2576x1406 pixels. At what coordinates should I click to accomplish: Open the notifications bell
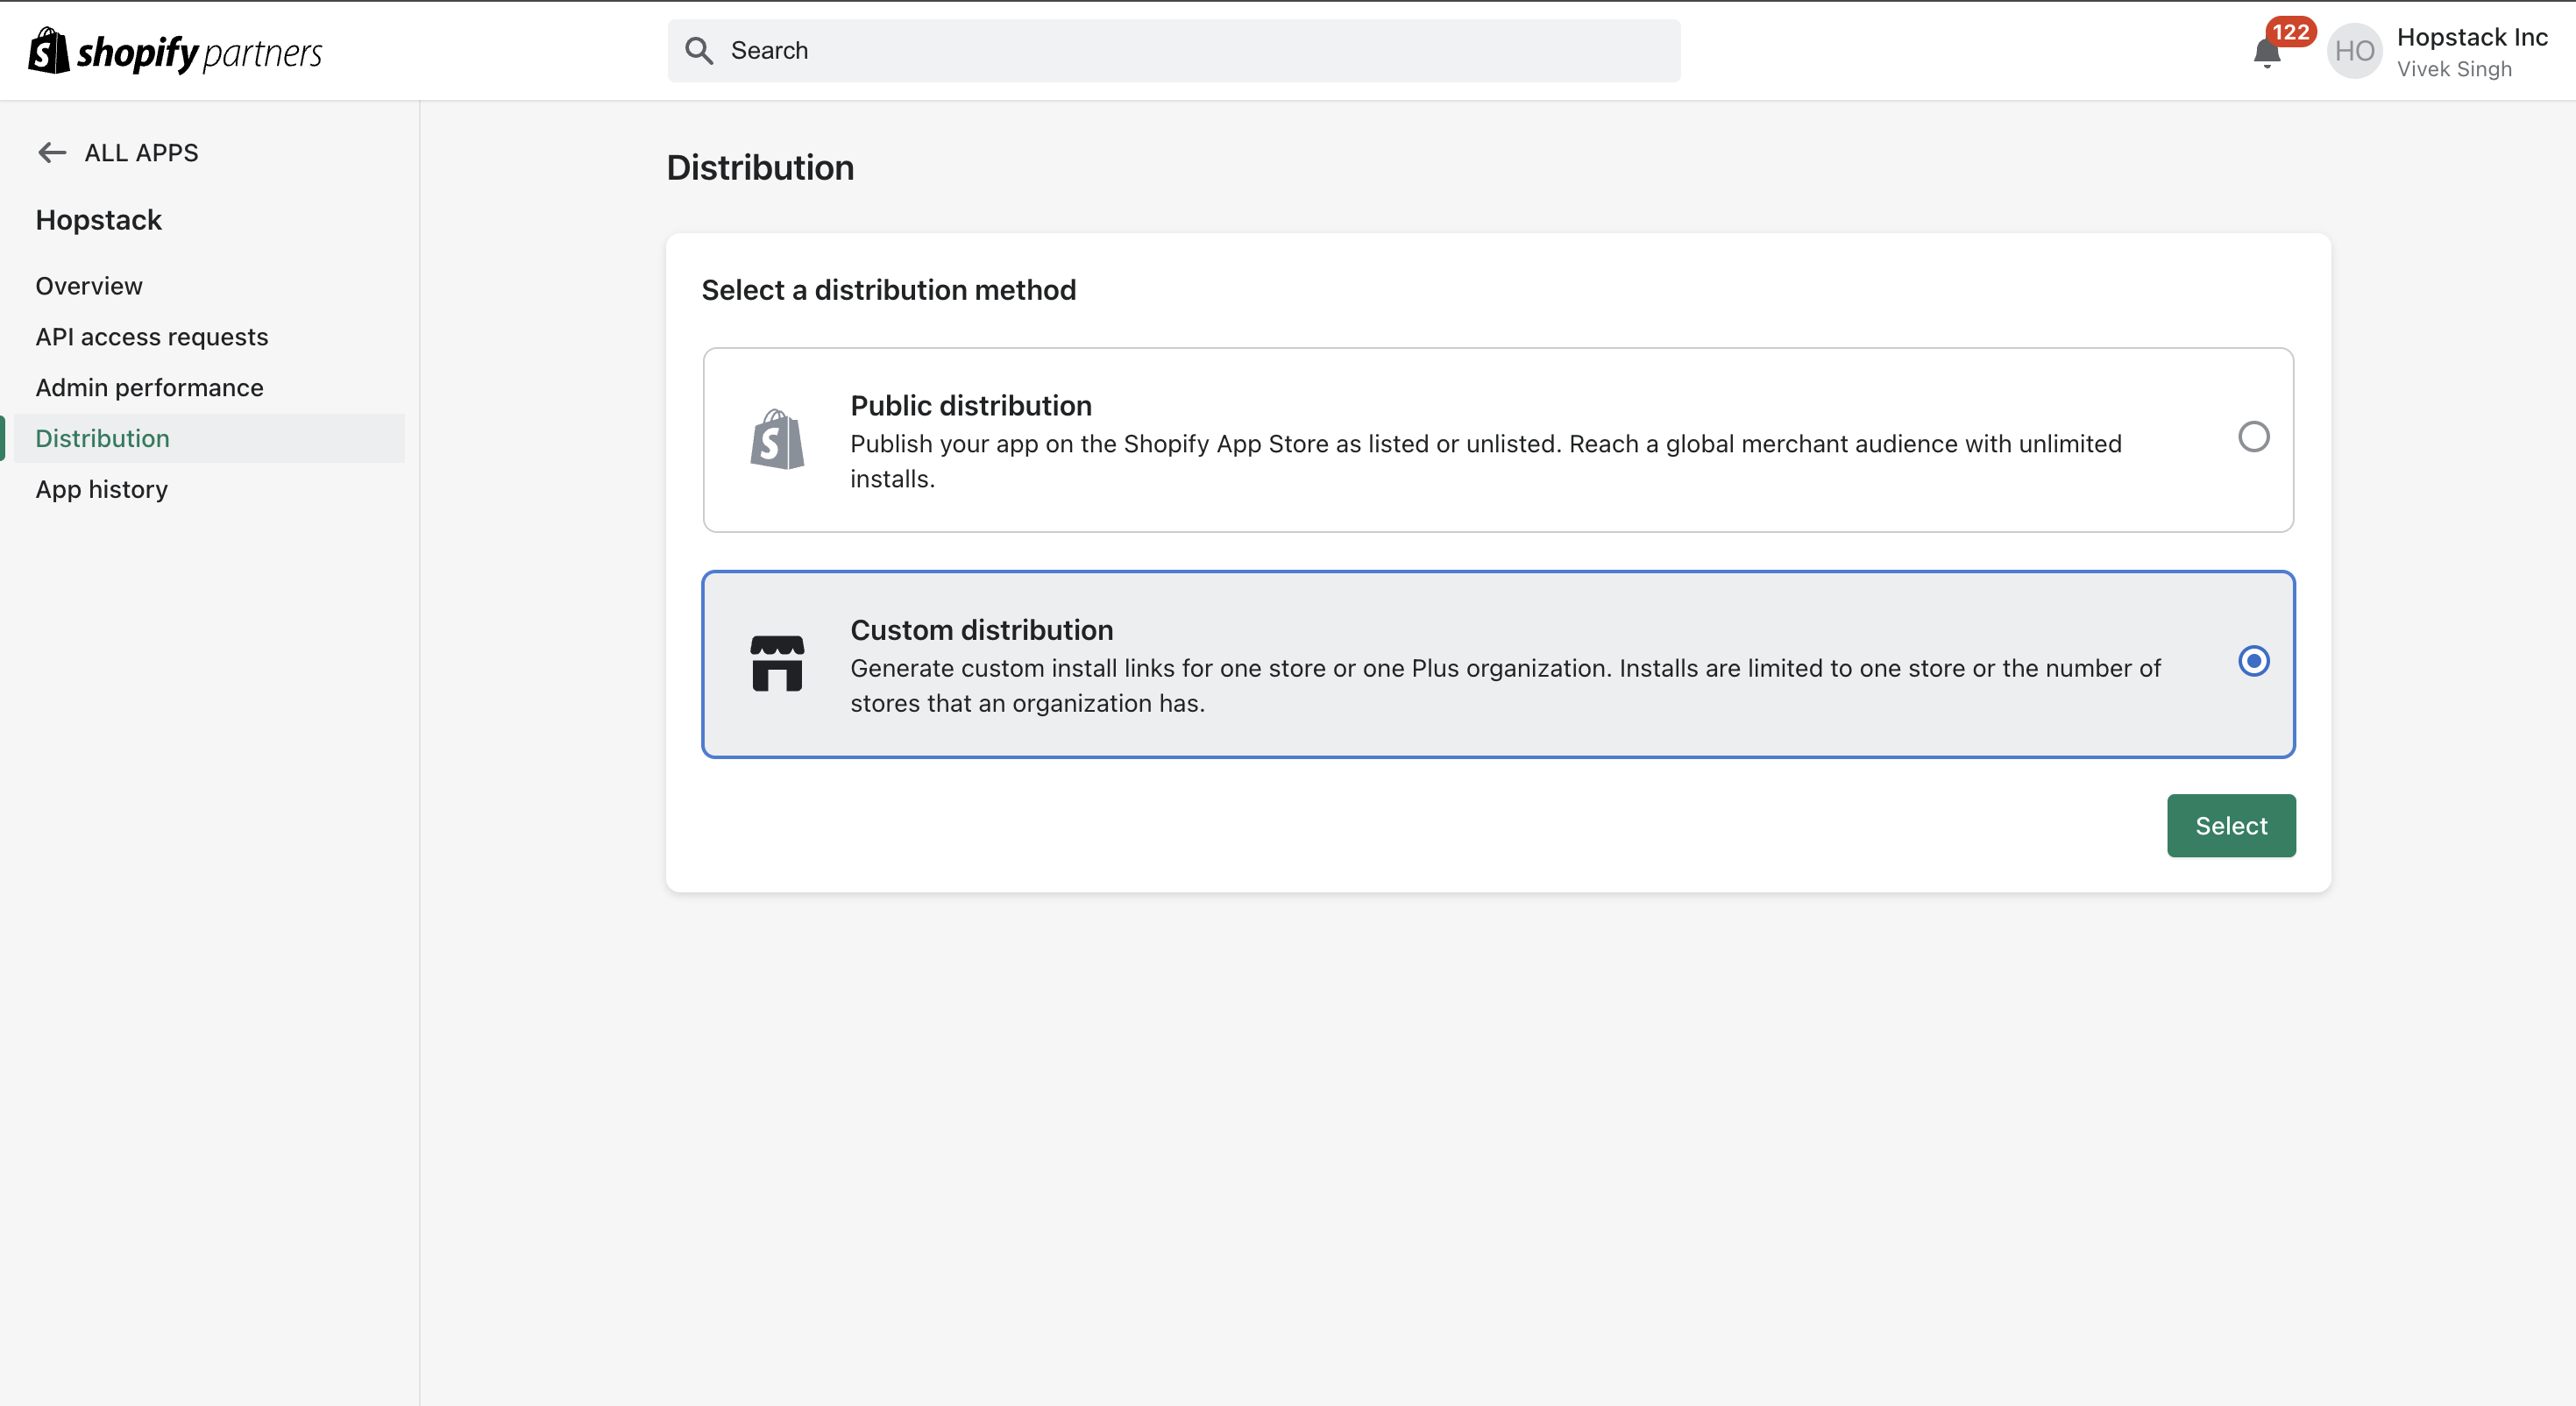pyautogui.click(x=2266, y=53)
